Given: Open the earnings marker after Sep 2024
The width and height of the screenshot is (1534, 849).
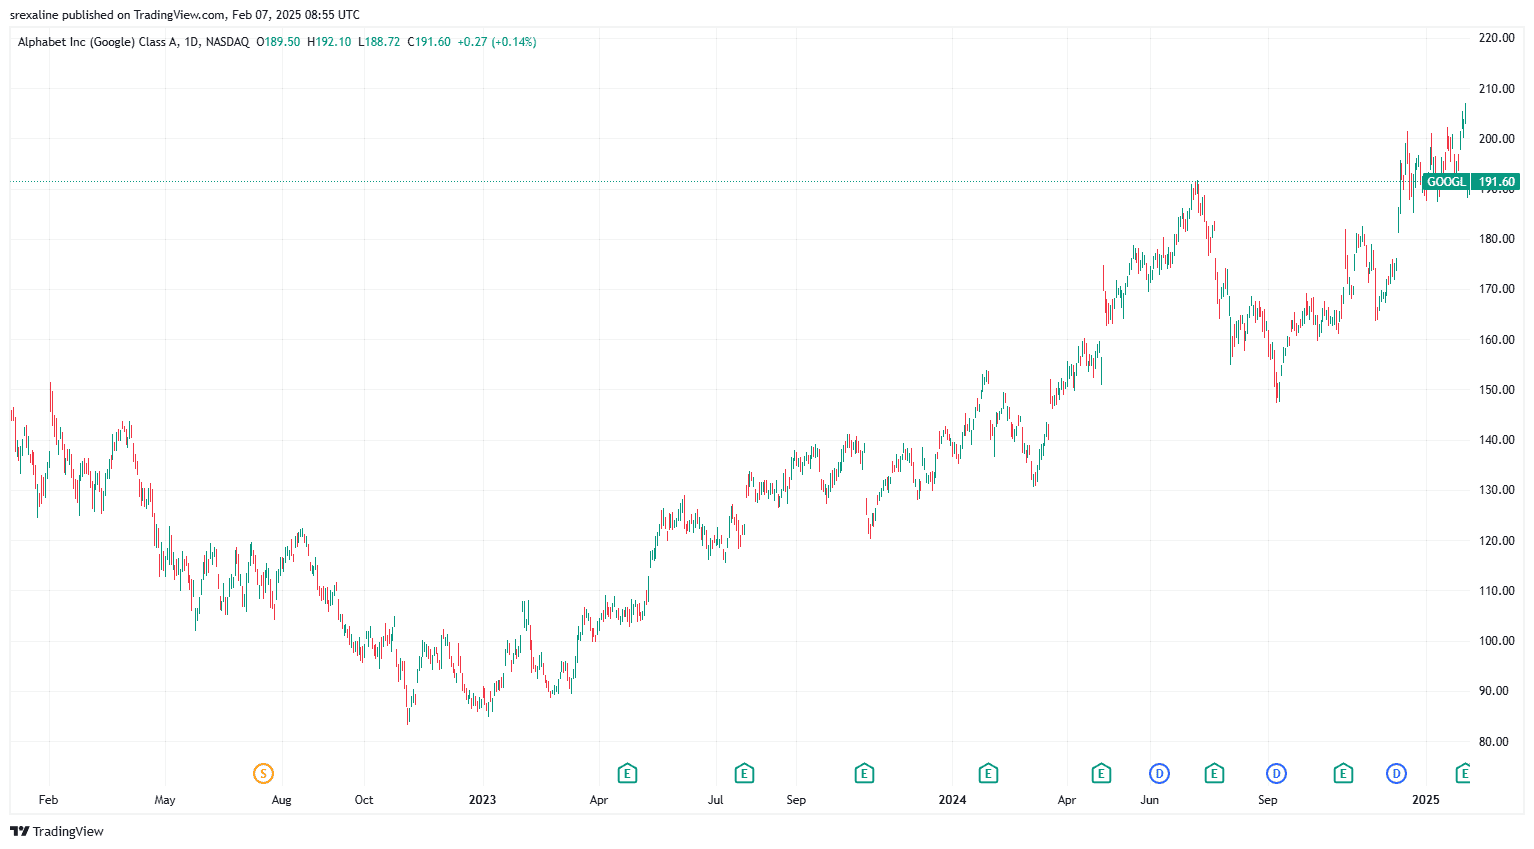Looking at the screenshot, I should [x=1343, y=773].
